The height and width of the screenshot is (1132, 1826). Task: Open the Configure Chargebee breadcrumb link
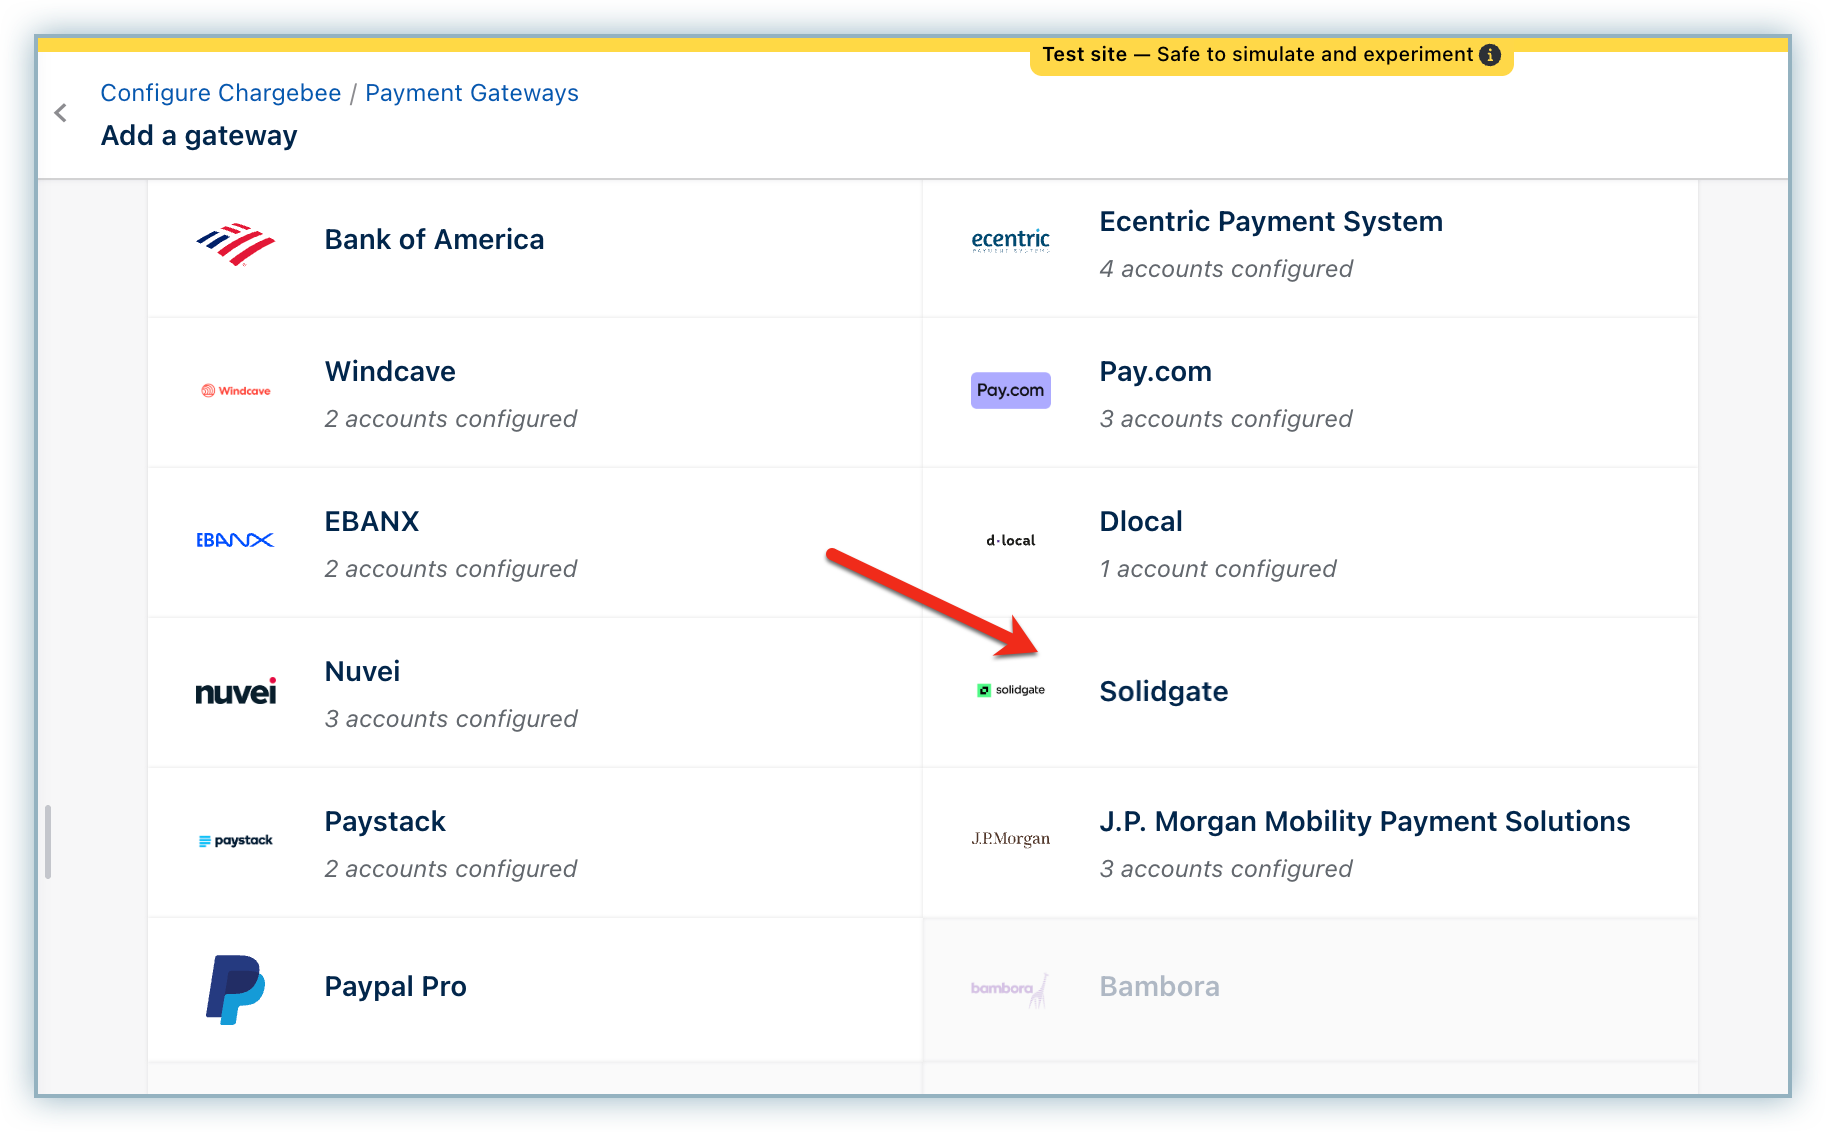[221, 93]
